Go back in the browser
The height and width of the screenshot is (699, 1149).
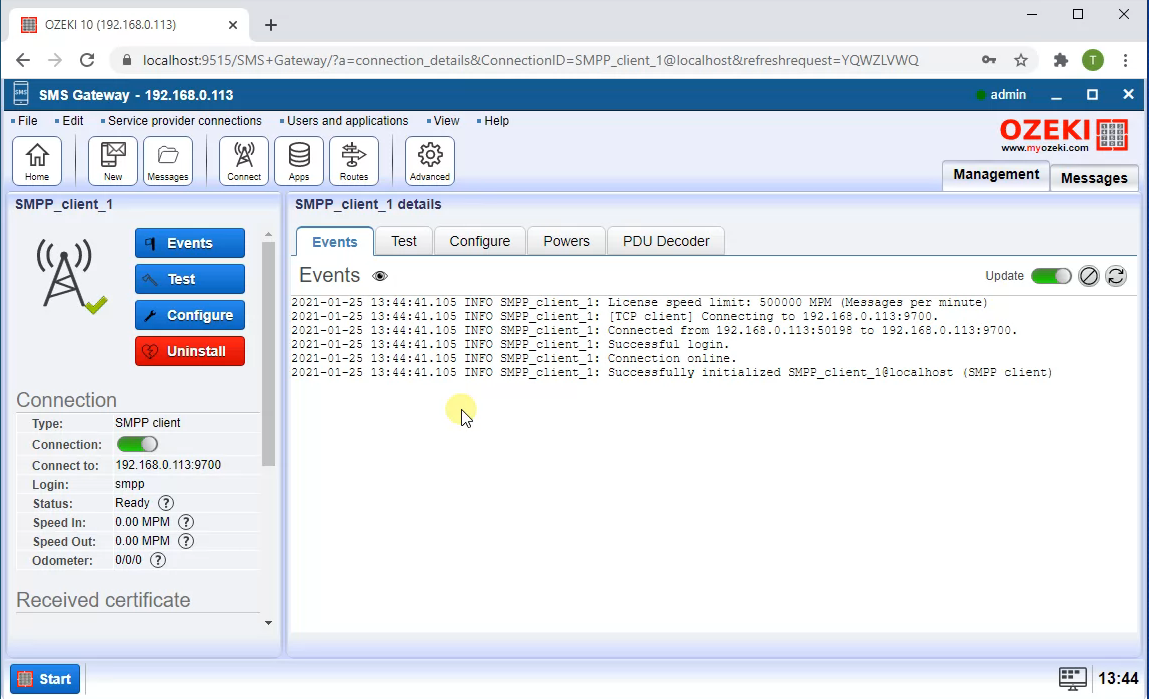coord(23,60)
